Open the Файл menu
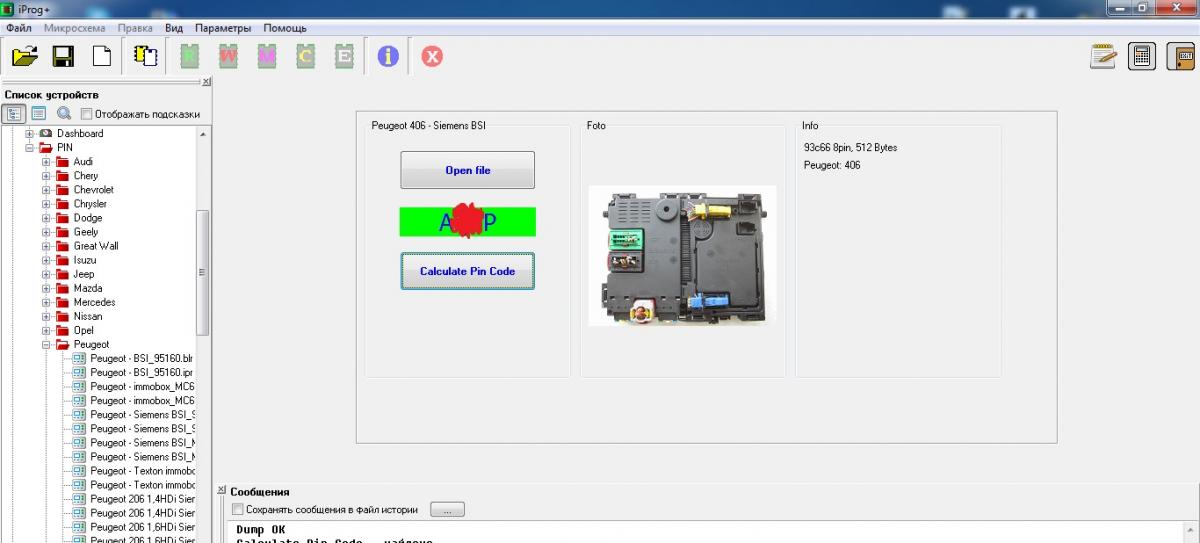Viewport: 1200px width, 543px height. (19, 28)
